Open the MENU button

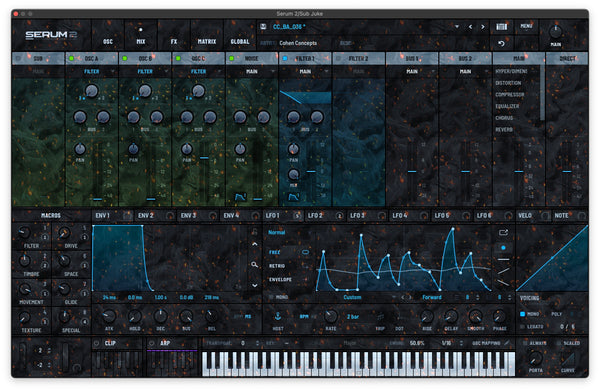526,26
